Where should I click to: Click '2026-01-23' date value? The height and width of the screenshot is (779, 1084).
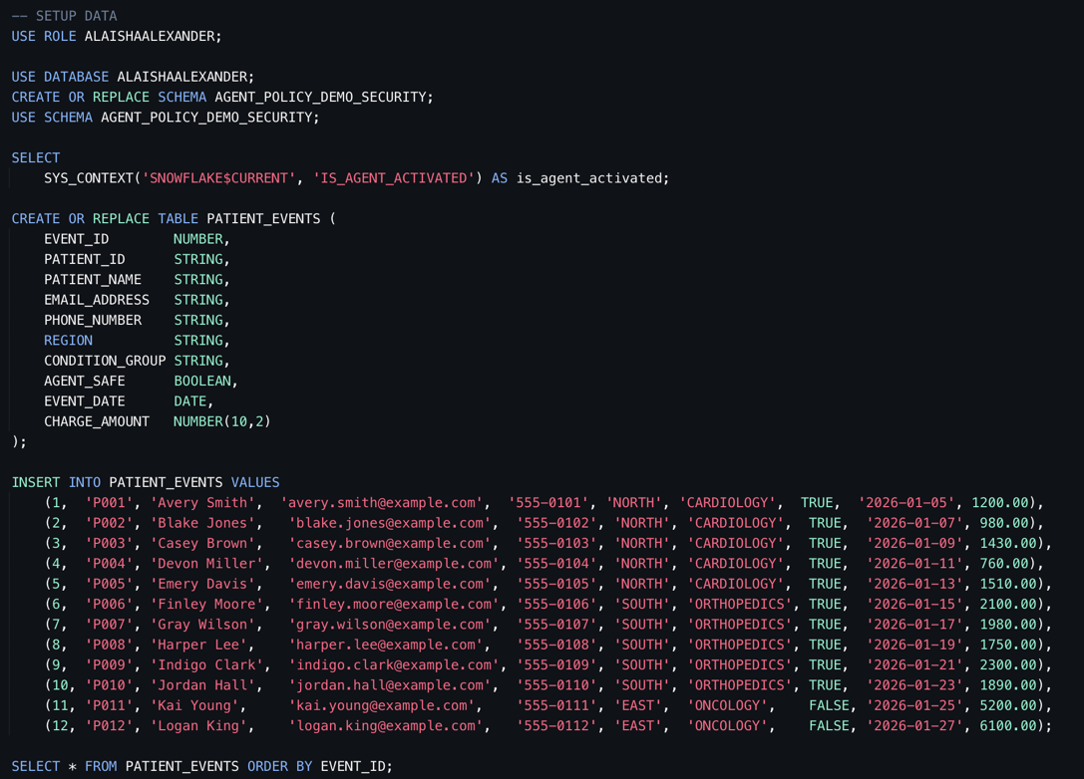pyautogui.click(x=915, y=685)
